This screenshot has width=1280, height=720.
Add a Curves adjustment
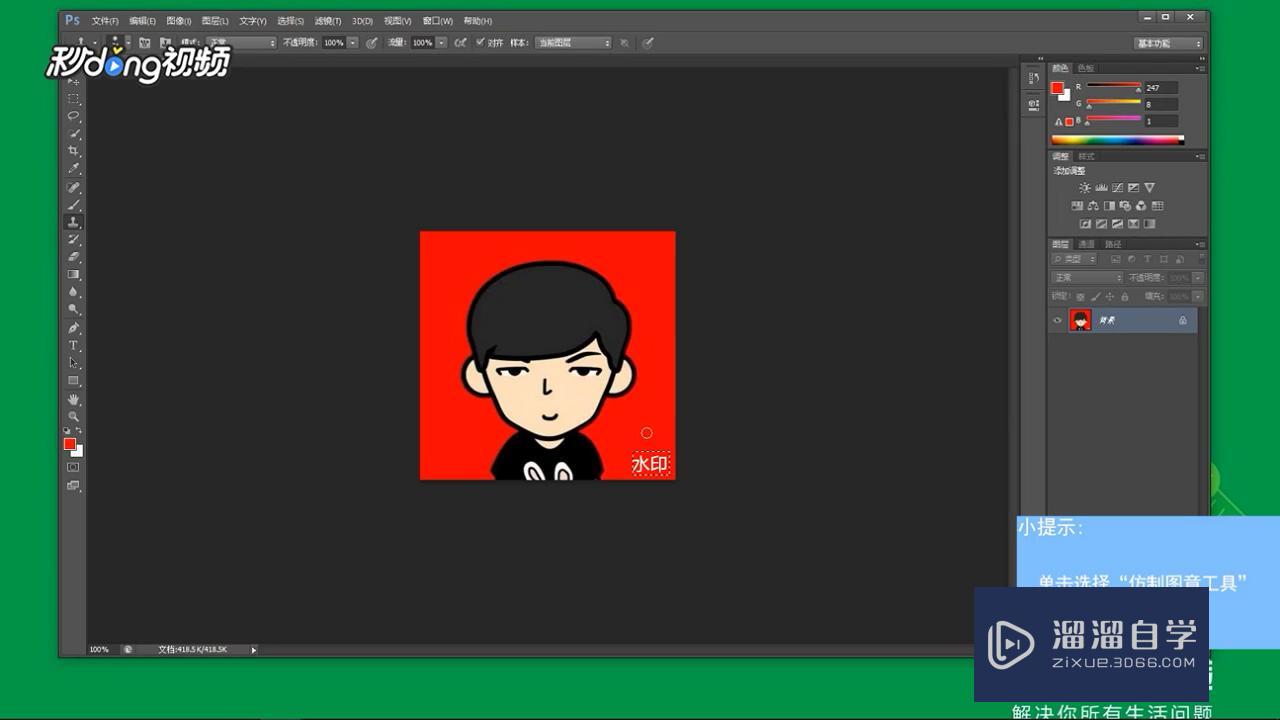coord(1117,188)
